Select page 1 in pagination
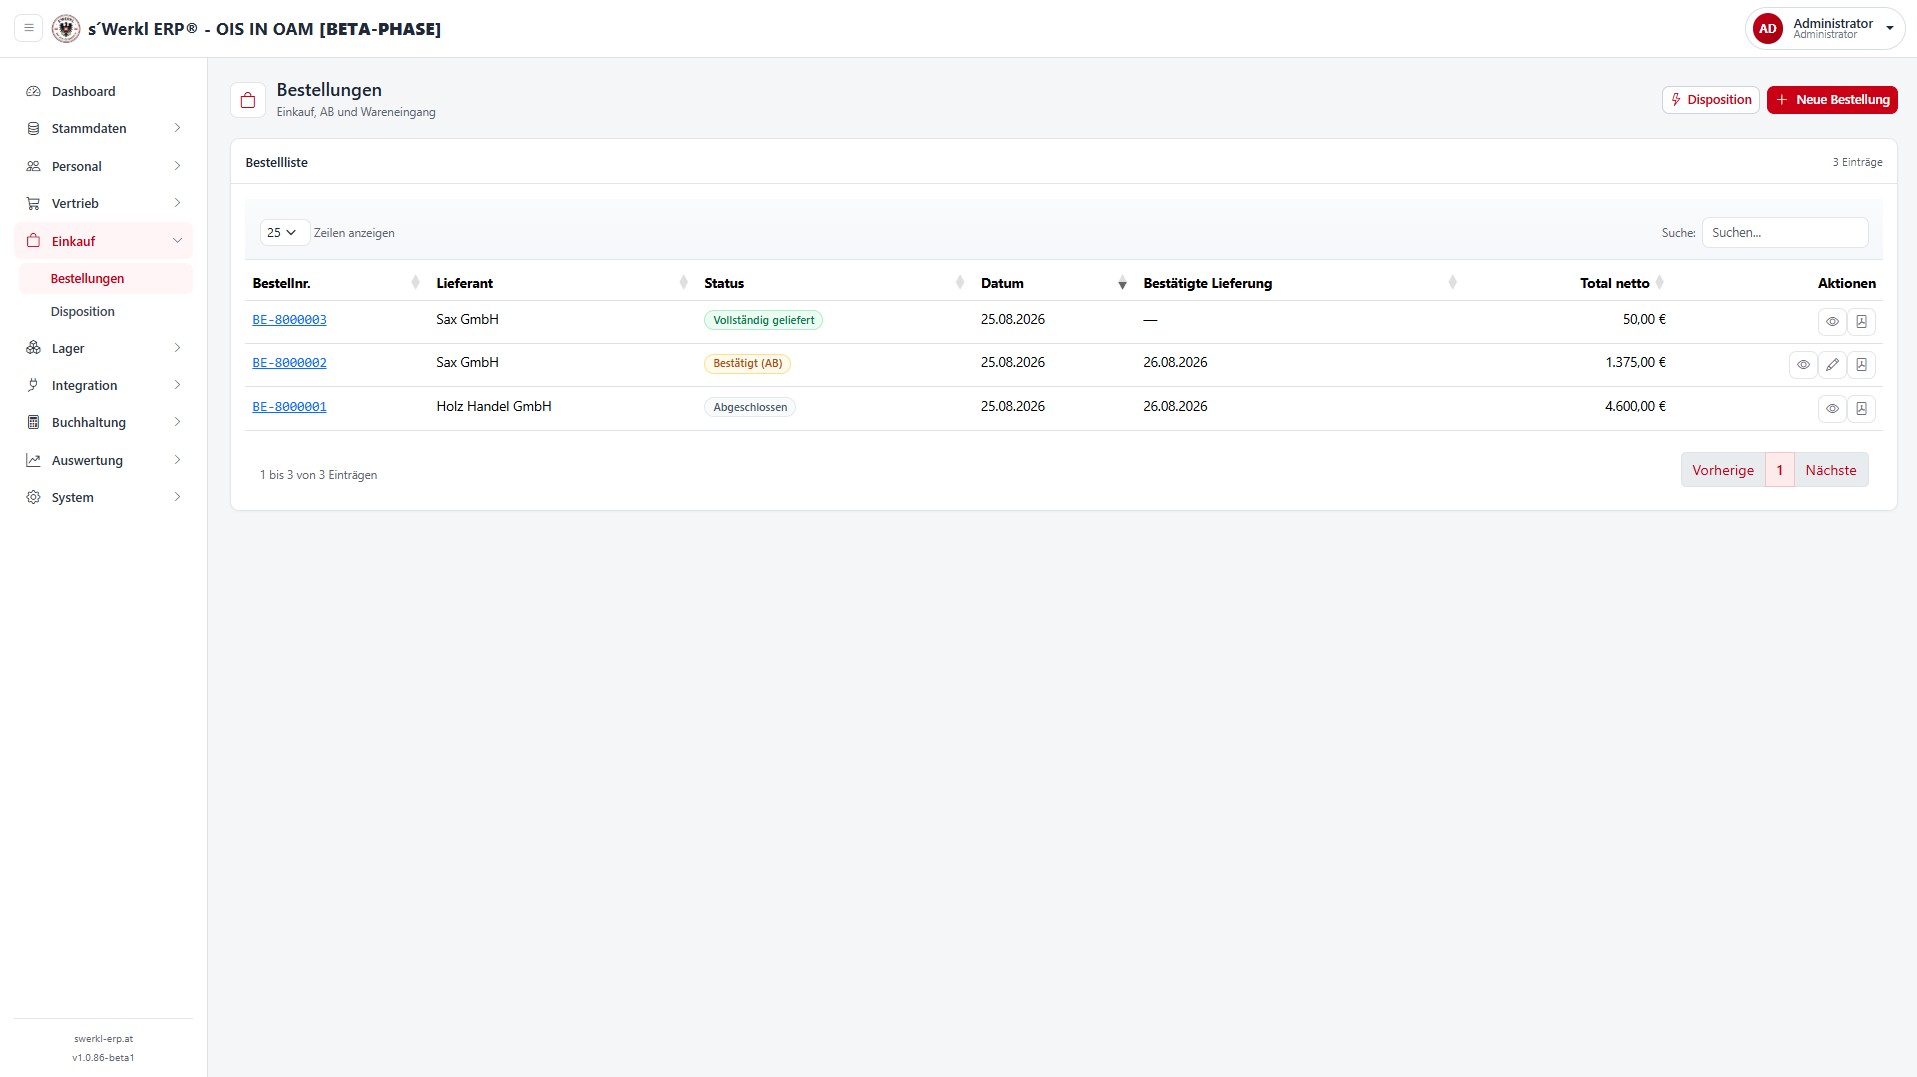Image resolution: width=1917 pixels, height=1077 pixels. coord(1779,470)
